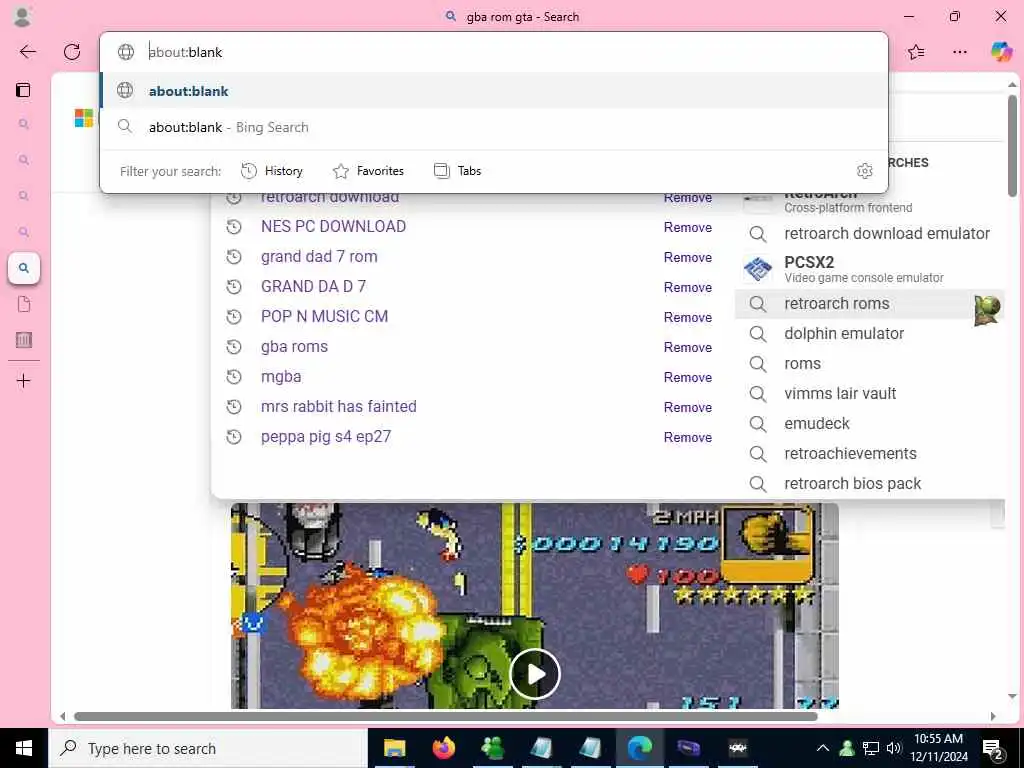Screen dimensions: 1024x768
Task: Remove NES PC DOWNLOAD from history
Action: 688,227
